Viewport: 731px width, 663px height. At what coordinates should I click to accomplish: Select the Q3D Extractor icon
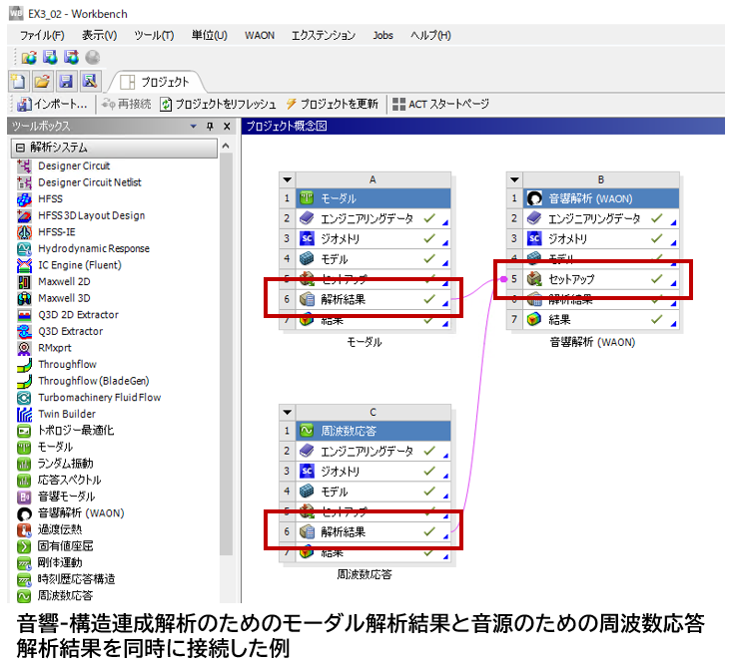pos(24,332)
